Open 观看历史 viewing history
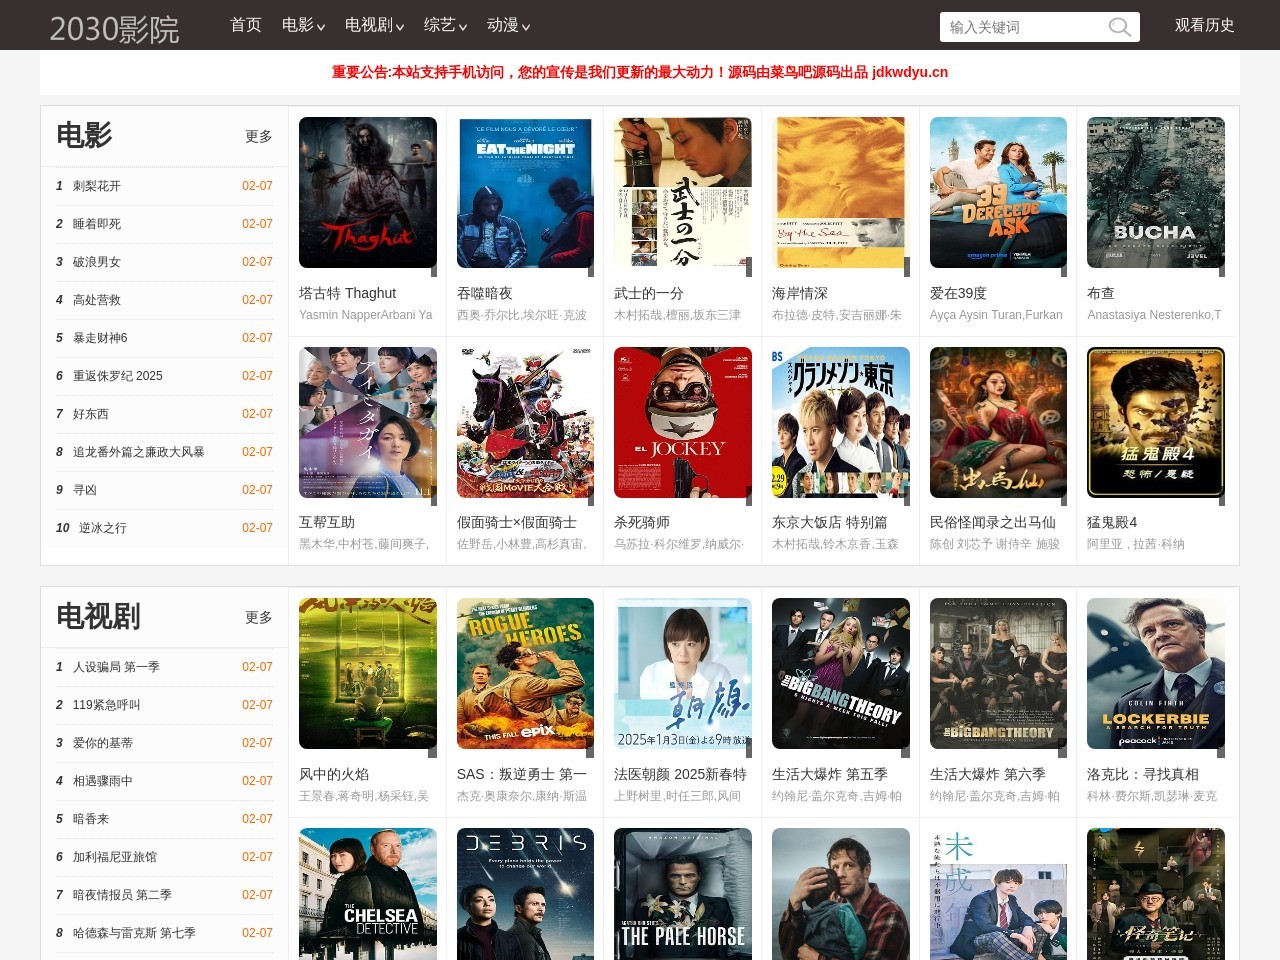The height and width of the screenshot is (960, 1280). 1204,25
